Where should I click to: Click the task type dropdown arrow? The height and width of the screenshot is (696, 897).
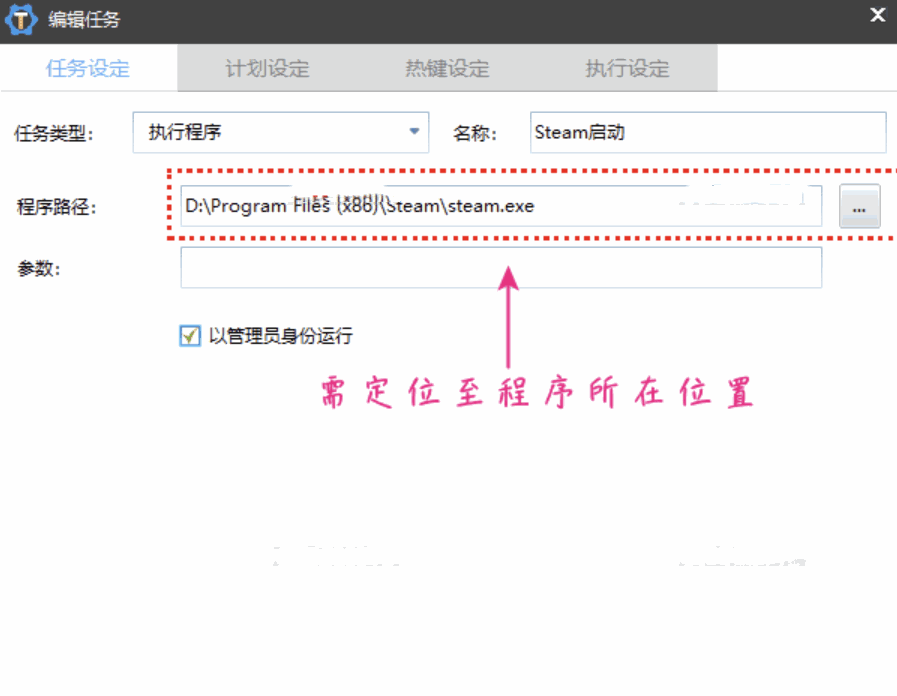click(413, 132)
